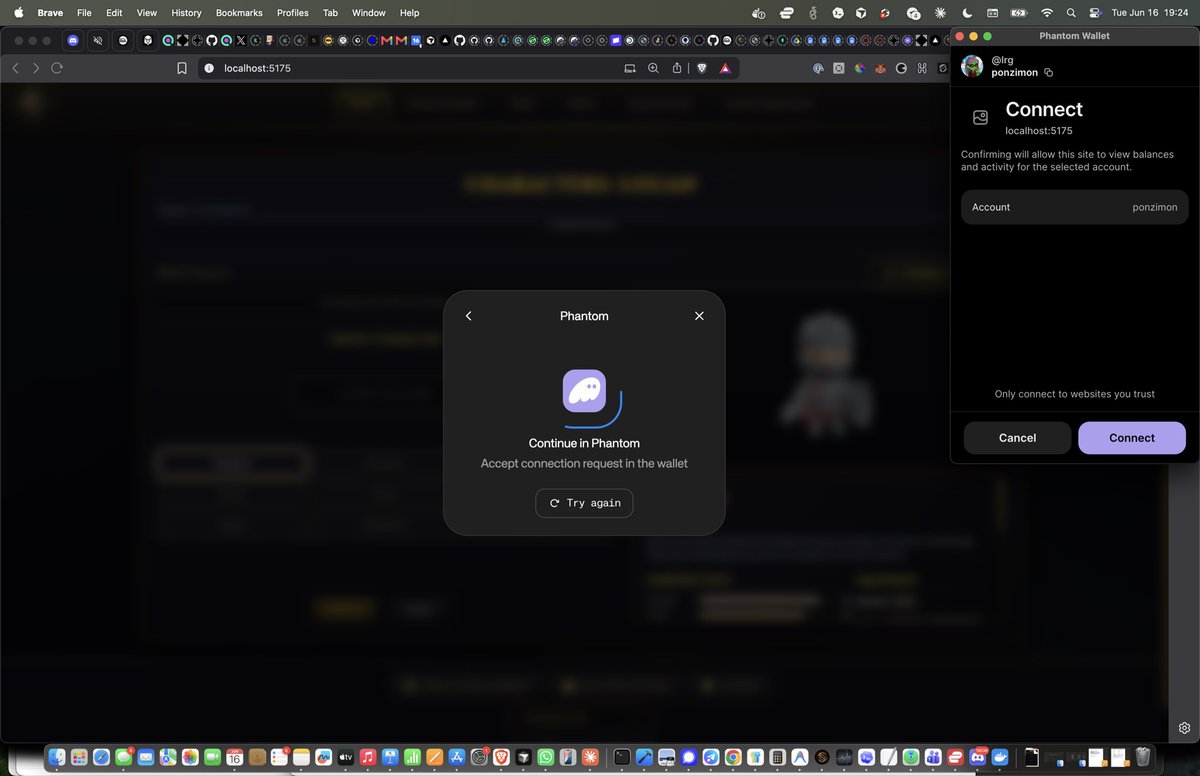Open the File menu
Viewport: 1200px width, 776px height.
(84, 13)
